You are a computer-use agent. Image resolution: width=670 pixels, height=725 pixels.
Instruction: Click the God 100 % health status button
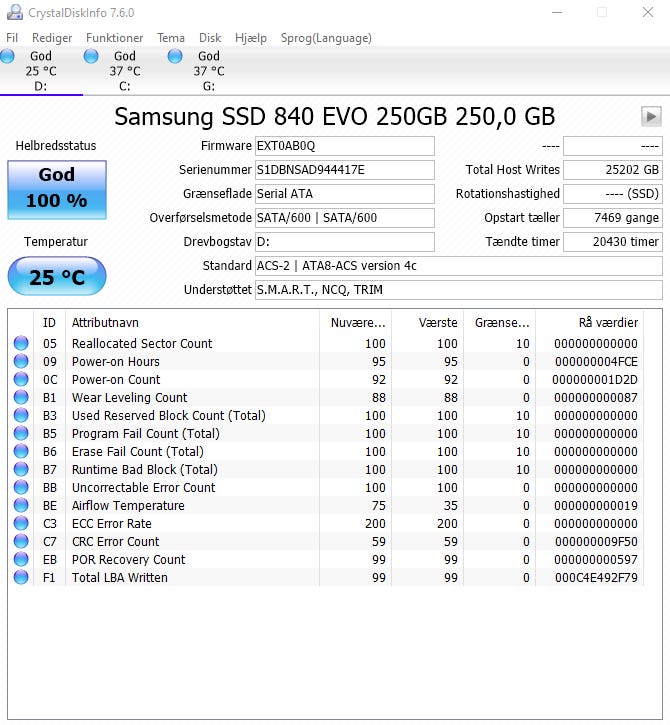pos(57,188)
